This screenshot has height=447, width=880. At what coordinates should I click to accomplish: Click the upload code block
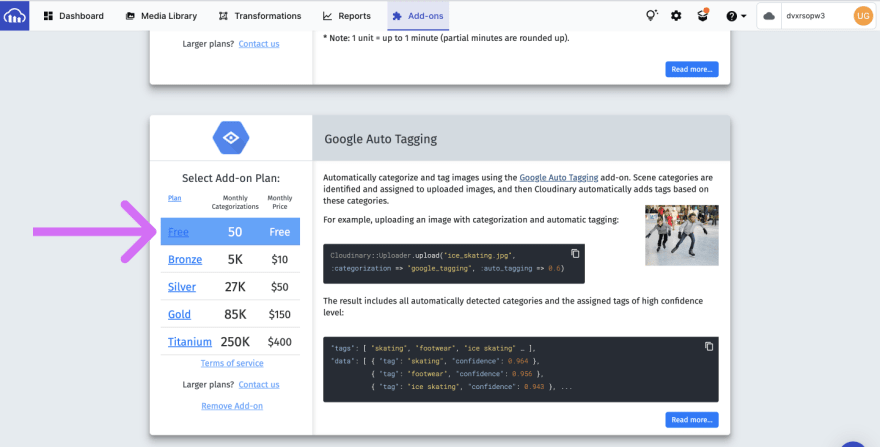(453, 263)
